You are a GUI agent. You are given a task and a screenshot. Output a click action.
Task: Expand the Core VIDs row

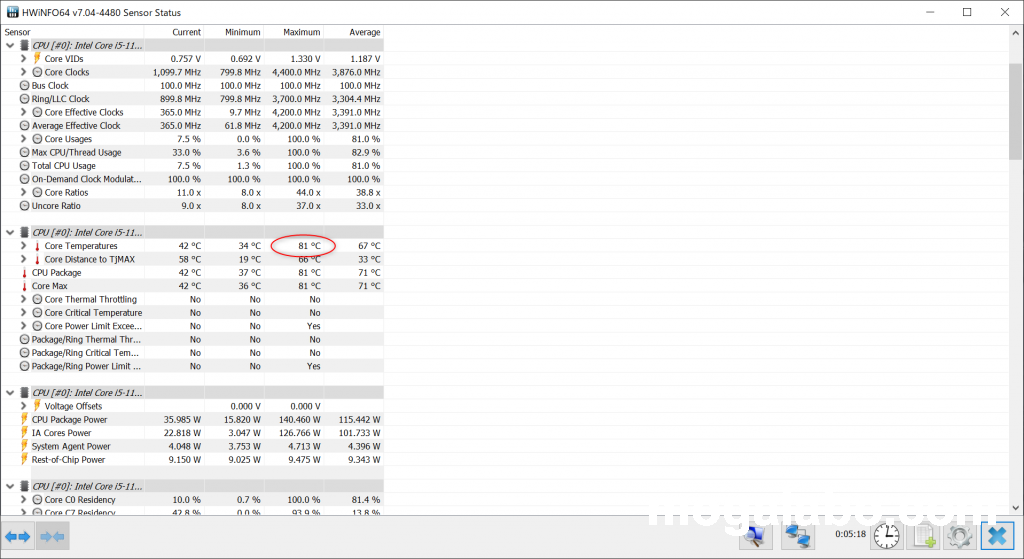pos(24,59)
